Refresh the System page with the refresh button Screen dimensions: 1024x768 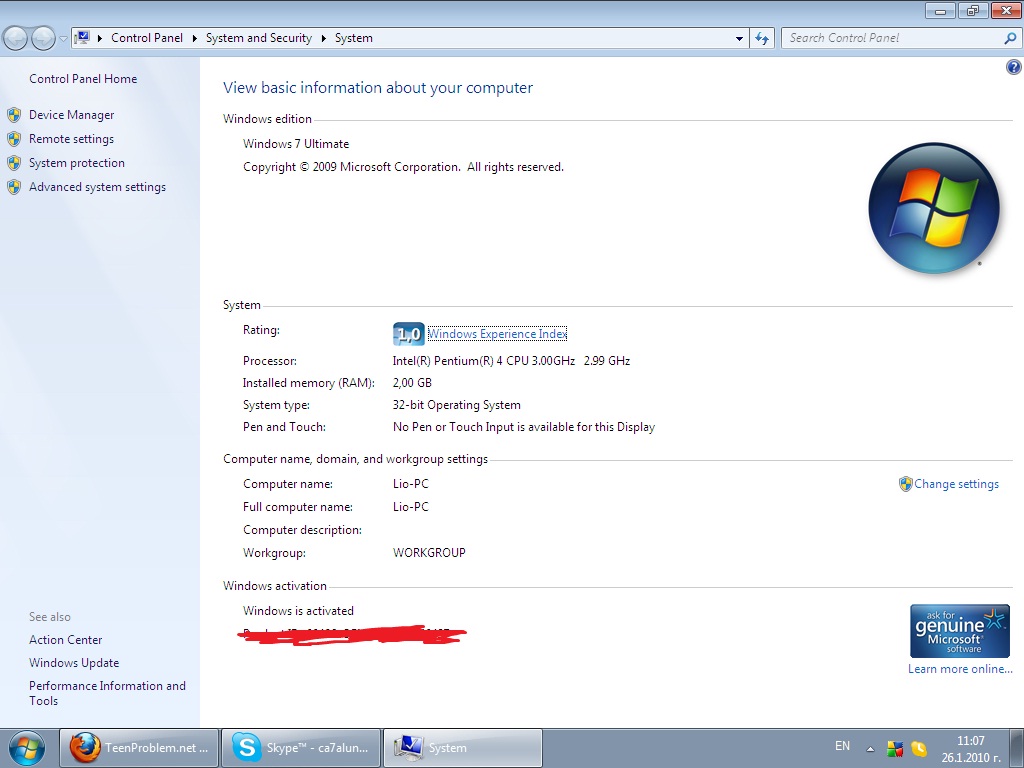[762, 39]
